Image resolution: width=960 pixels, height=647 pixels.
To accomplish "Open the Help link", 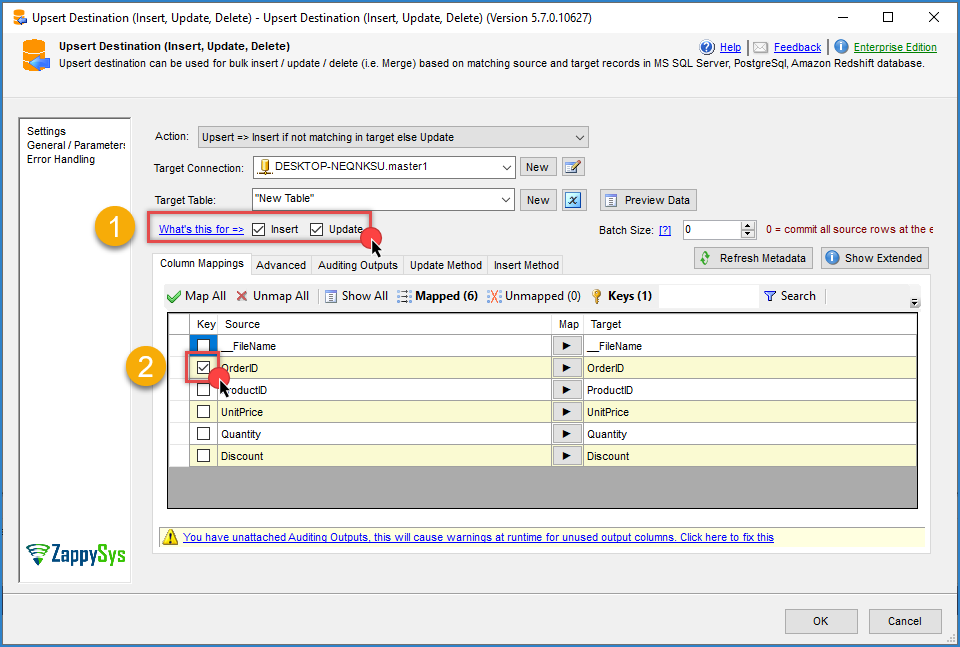I will point(730,47).
